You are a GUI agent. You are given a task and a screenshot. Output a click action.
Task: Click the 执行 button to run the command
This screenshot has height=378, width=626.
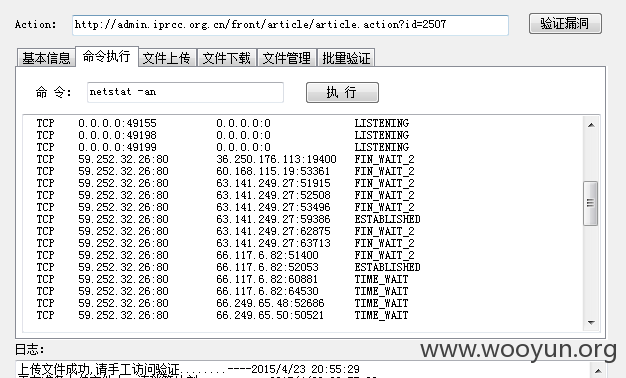342,93
